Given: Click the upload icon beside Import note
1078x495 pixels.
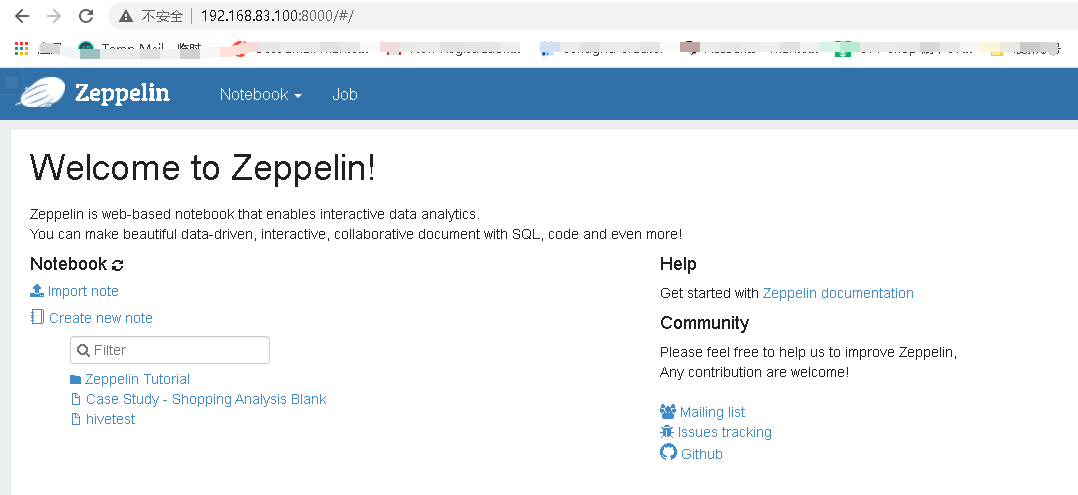Looking at the screenshot, I should [37, 291].
